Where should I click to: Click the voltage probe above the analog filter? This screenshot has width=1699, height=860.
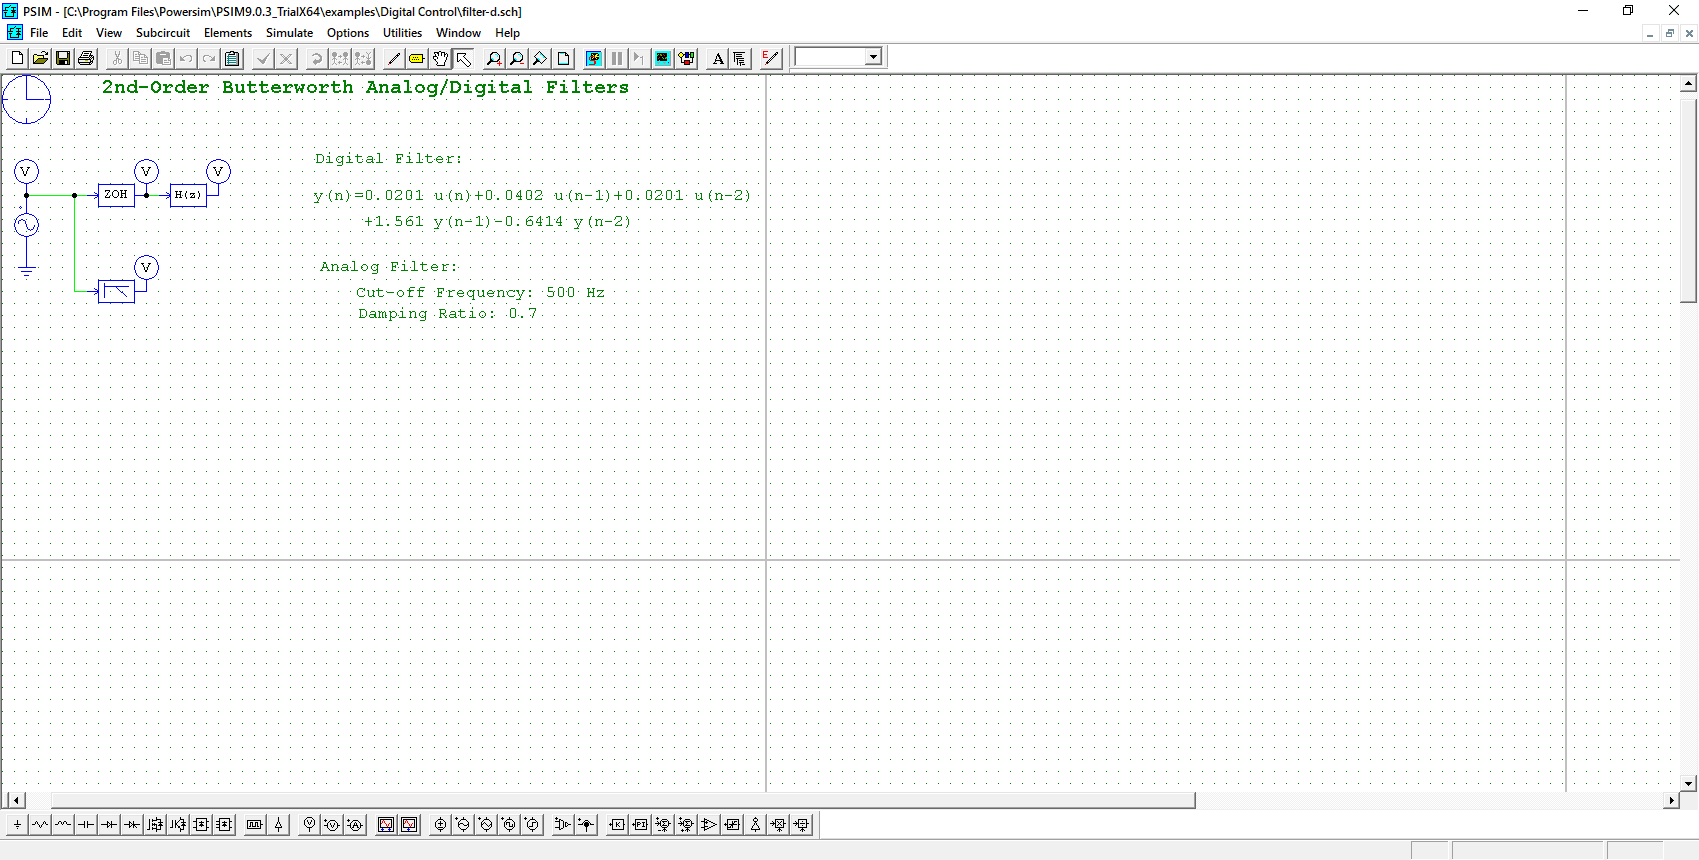[x=146, y=267]
